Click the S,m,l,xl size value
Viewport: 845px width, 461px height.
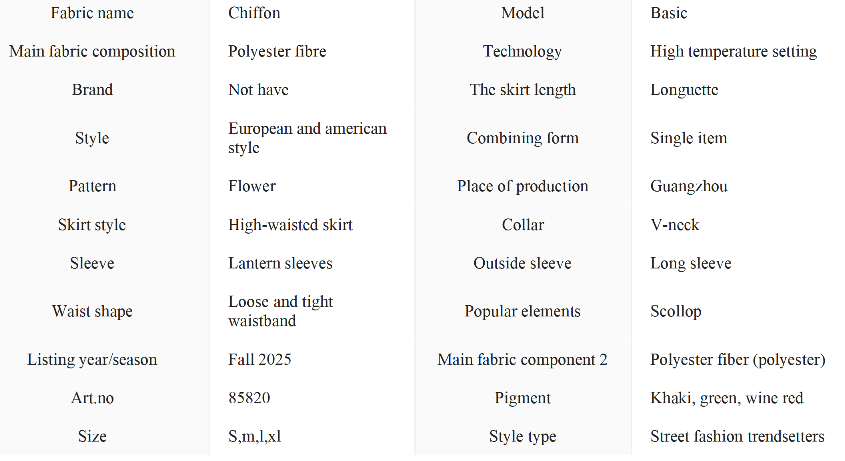click(x=254, y=436)
